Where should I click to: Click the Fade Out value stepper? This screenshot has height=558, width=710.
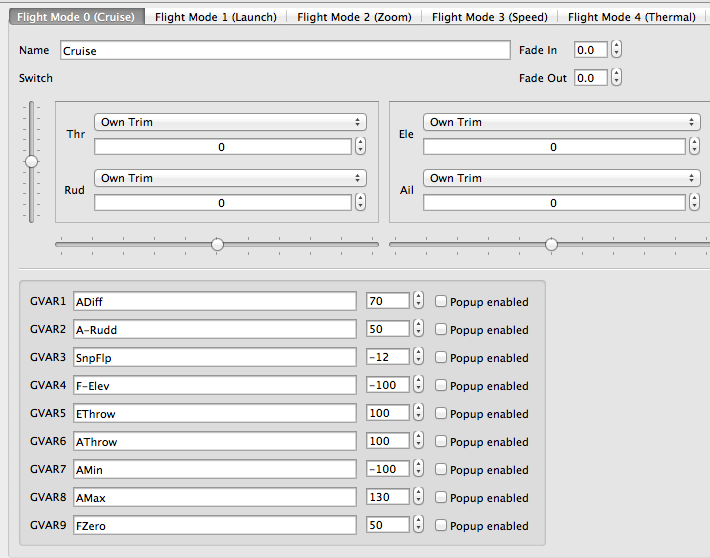pyautogui.click(x=617, y=78)
